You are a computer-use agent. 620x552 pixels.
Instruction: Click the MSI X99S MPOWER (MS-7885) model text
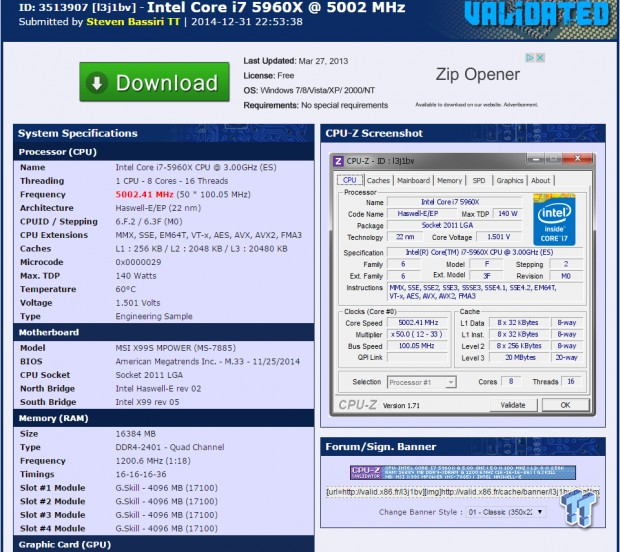click(176, 348)
